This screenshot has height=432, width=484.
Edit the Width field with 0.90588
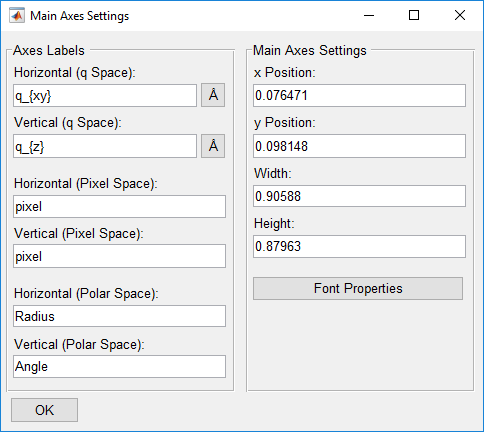coord(359,196)
